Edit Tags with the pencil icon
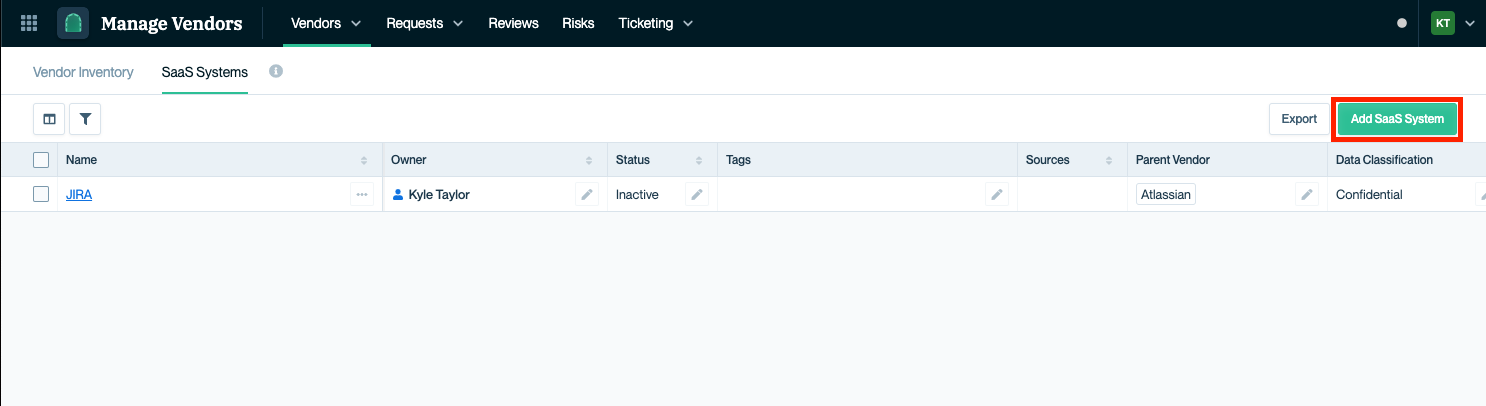Viewport: 1486px width, 406px height. click(x=997, y=195)
